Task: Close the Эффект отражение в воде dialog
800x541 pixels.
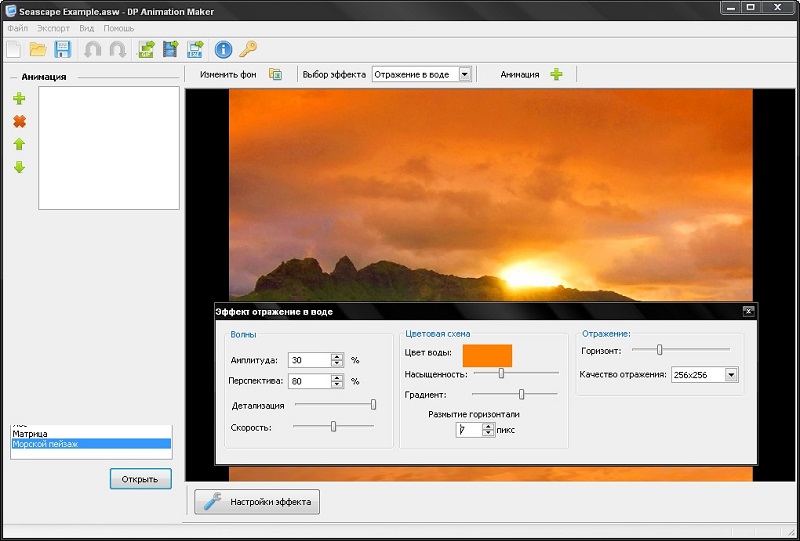Action: click(748, 311)
